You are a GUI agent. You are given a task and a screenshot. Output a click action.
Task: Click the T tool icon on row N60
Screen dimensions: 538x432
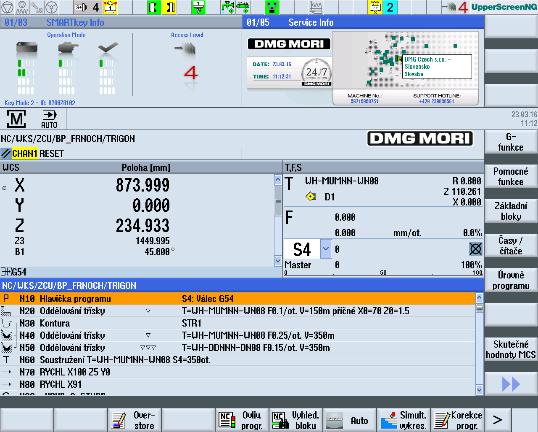pos(6,360)
